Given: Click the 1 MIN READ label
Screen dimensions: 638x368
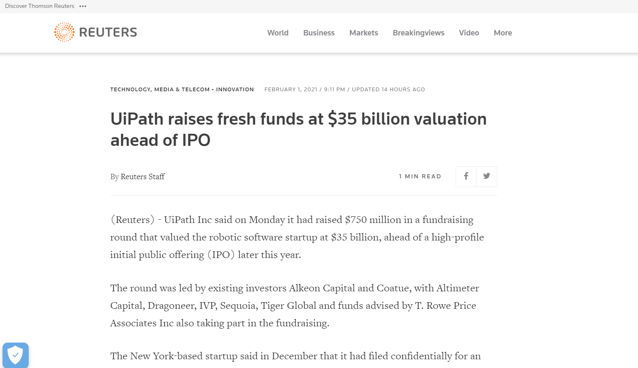Looking at the screenshot, I should click(420, 177).
